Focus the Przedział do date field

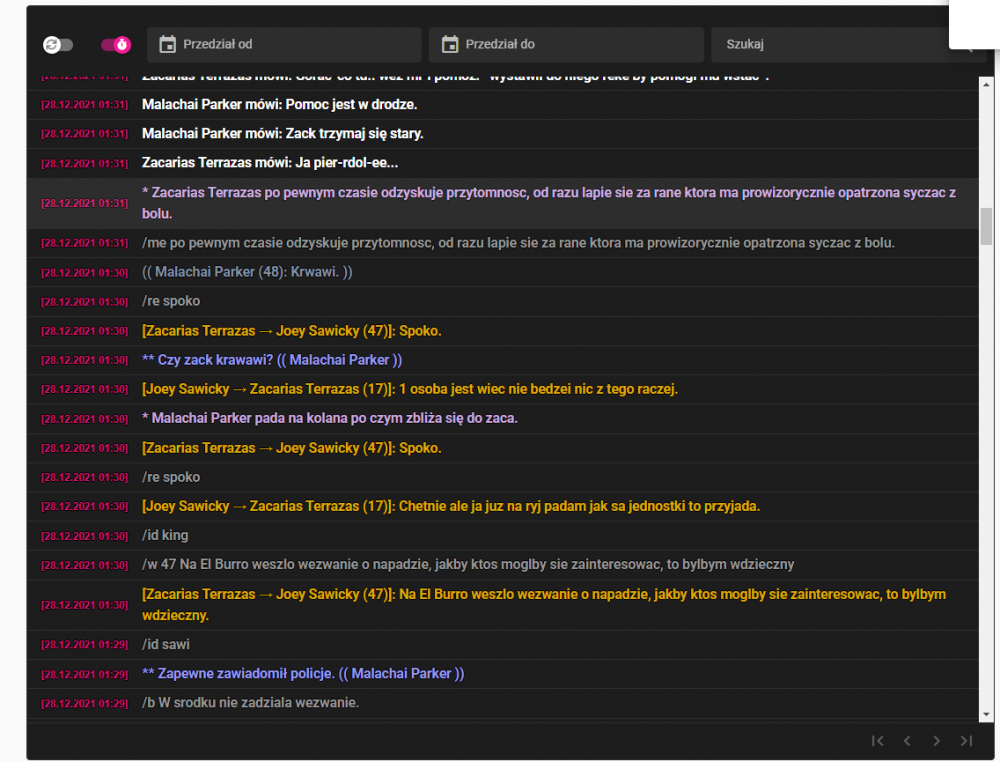[x=566, y=45]
